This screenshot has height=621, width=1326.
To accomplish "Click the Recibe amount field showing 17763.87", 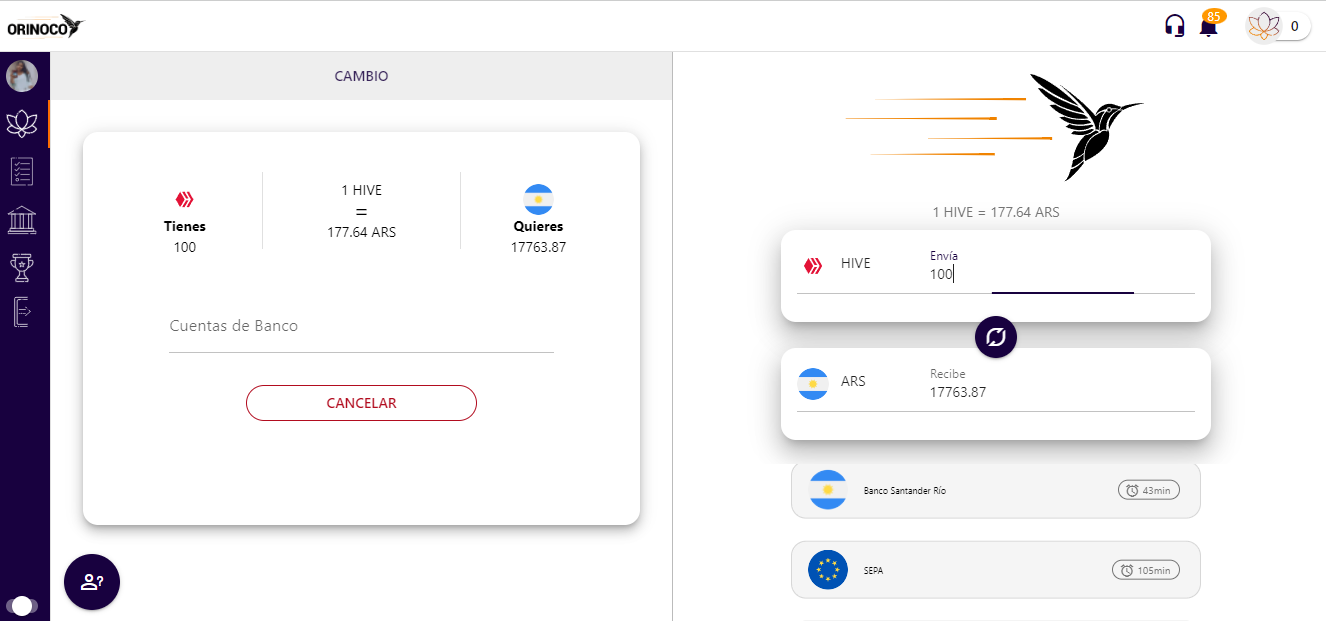I will coord(1062,392).
